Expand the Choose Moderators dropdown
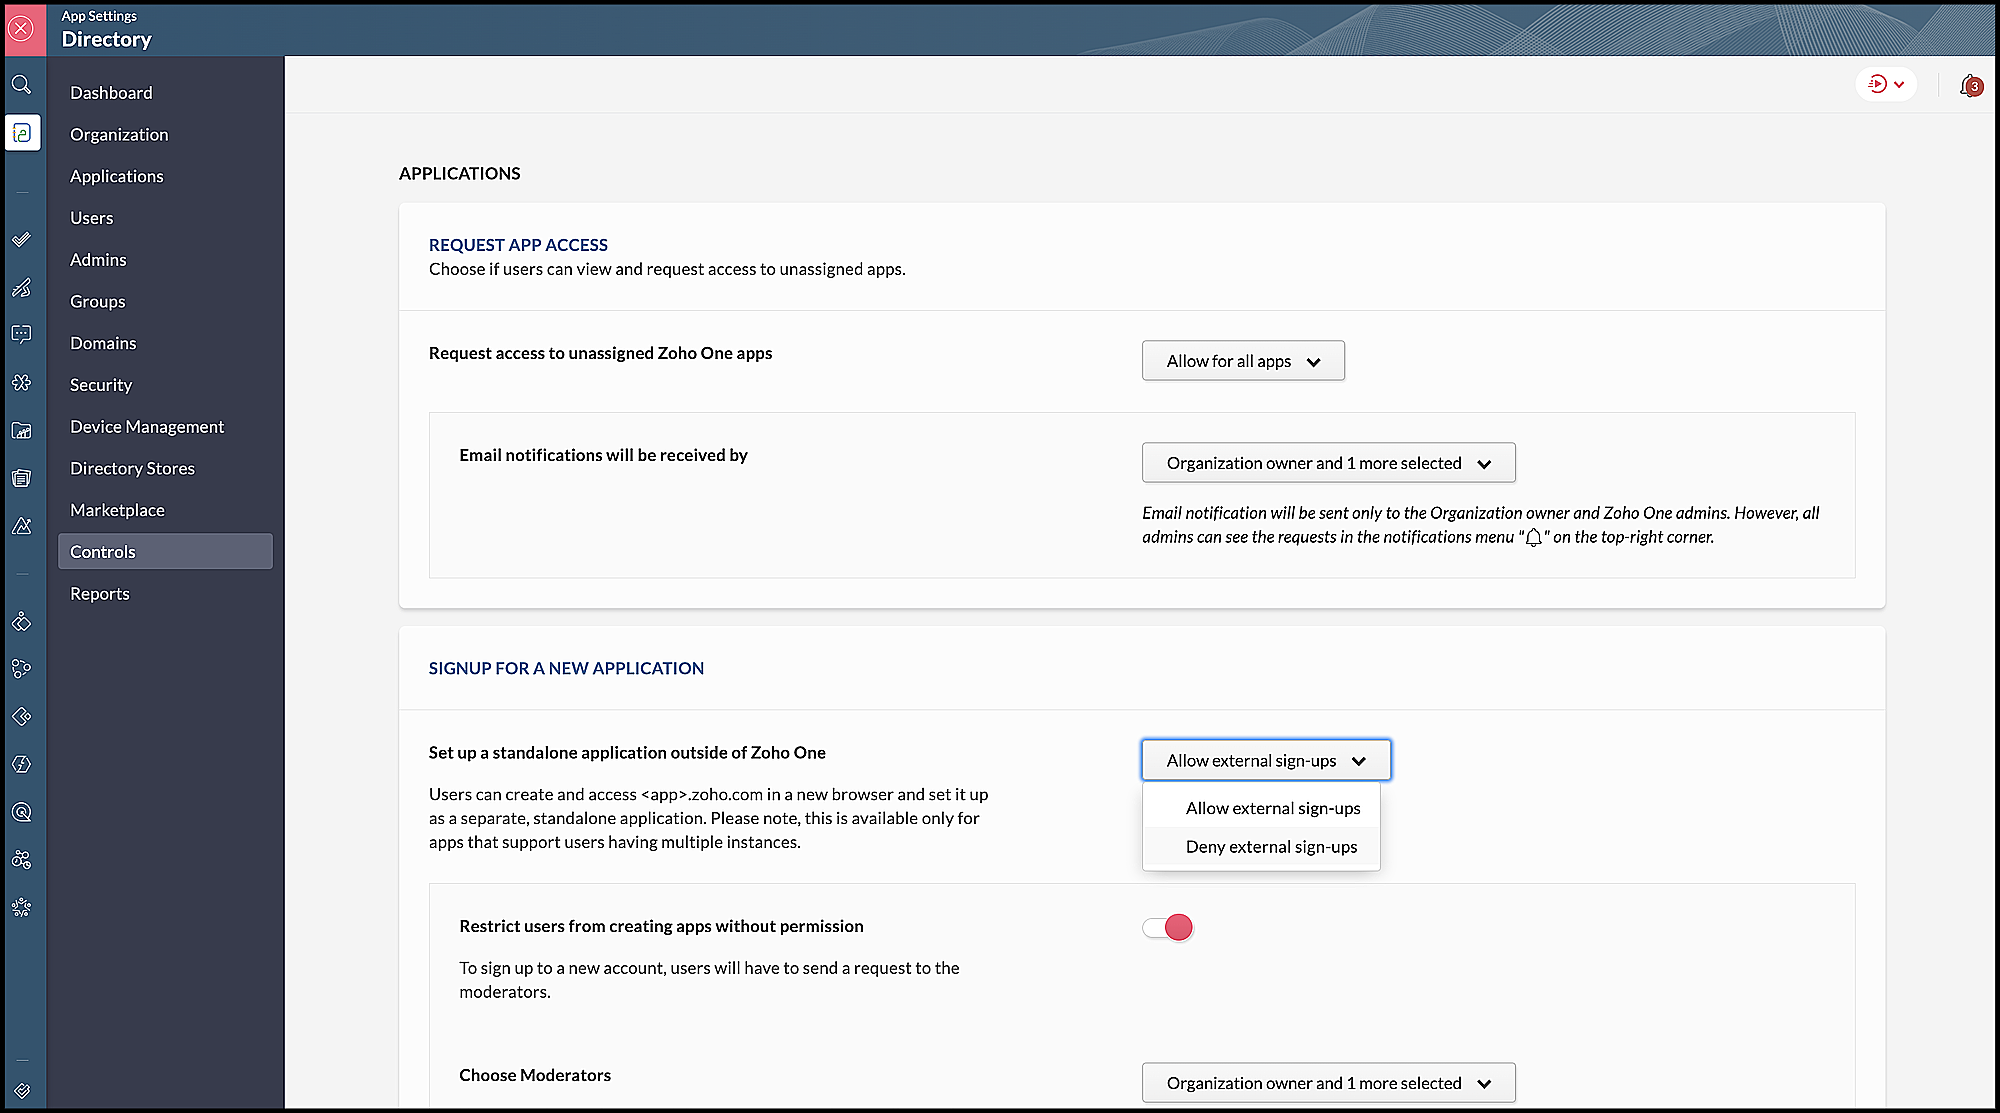Image resolution: width=2000 pixels, height=1113 pixels. point(1328,1083)
